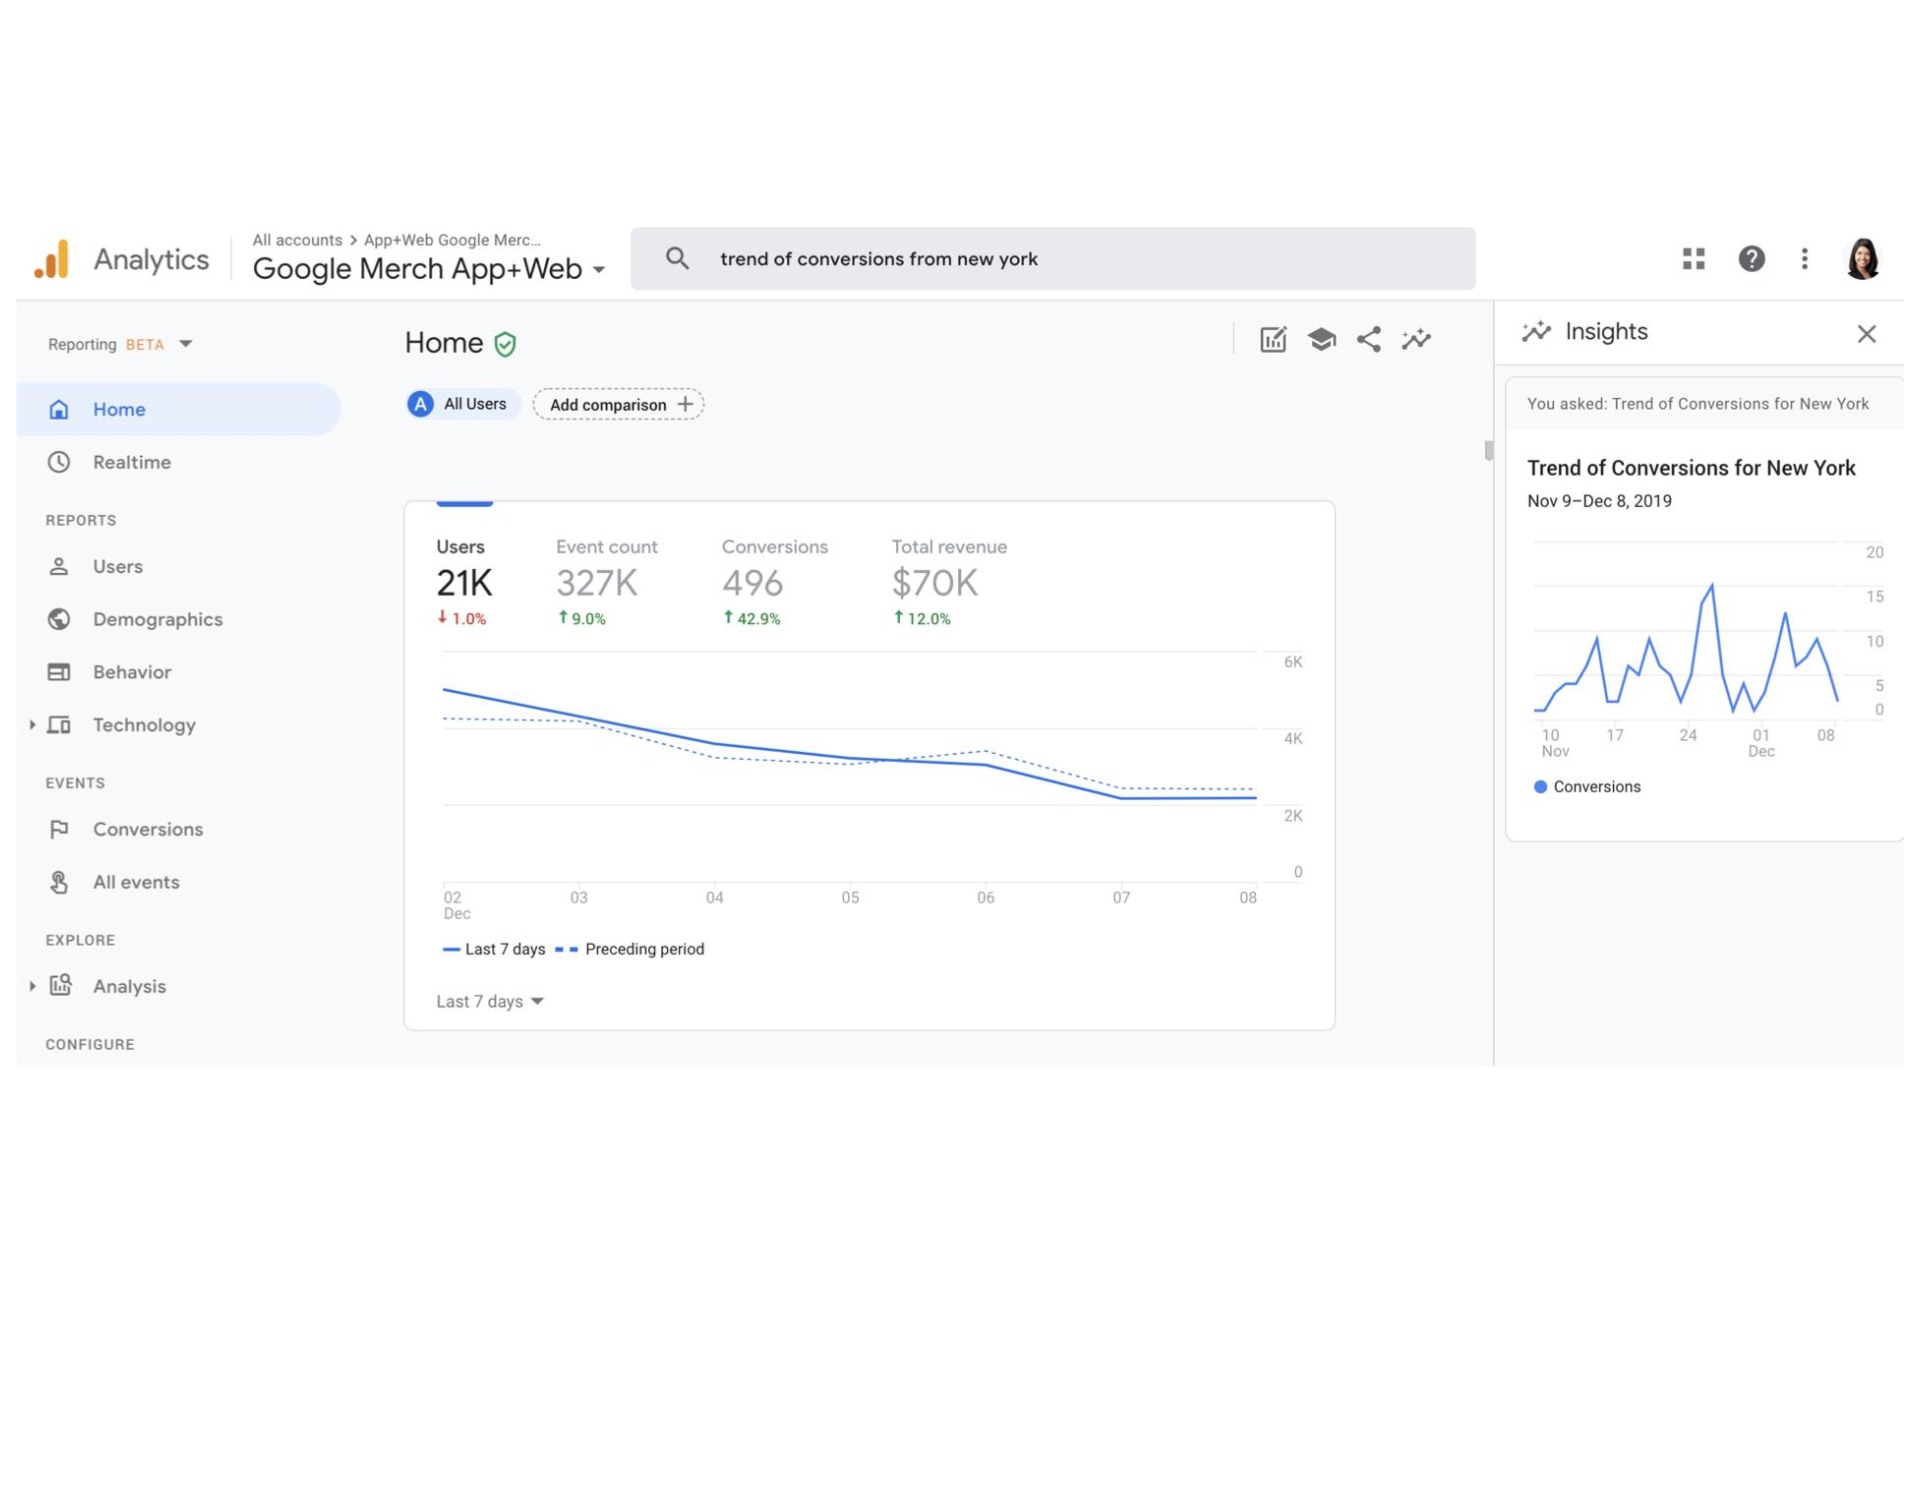The image size is (1920, 1500).
Task: Select the Total revenue metric tab
Action: coord(948,582)
